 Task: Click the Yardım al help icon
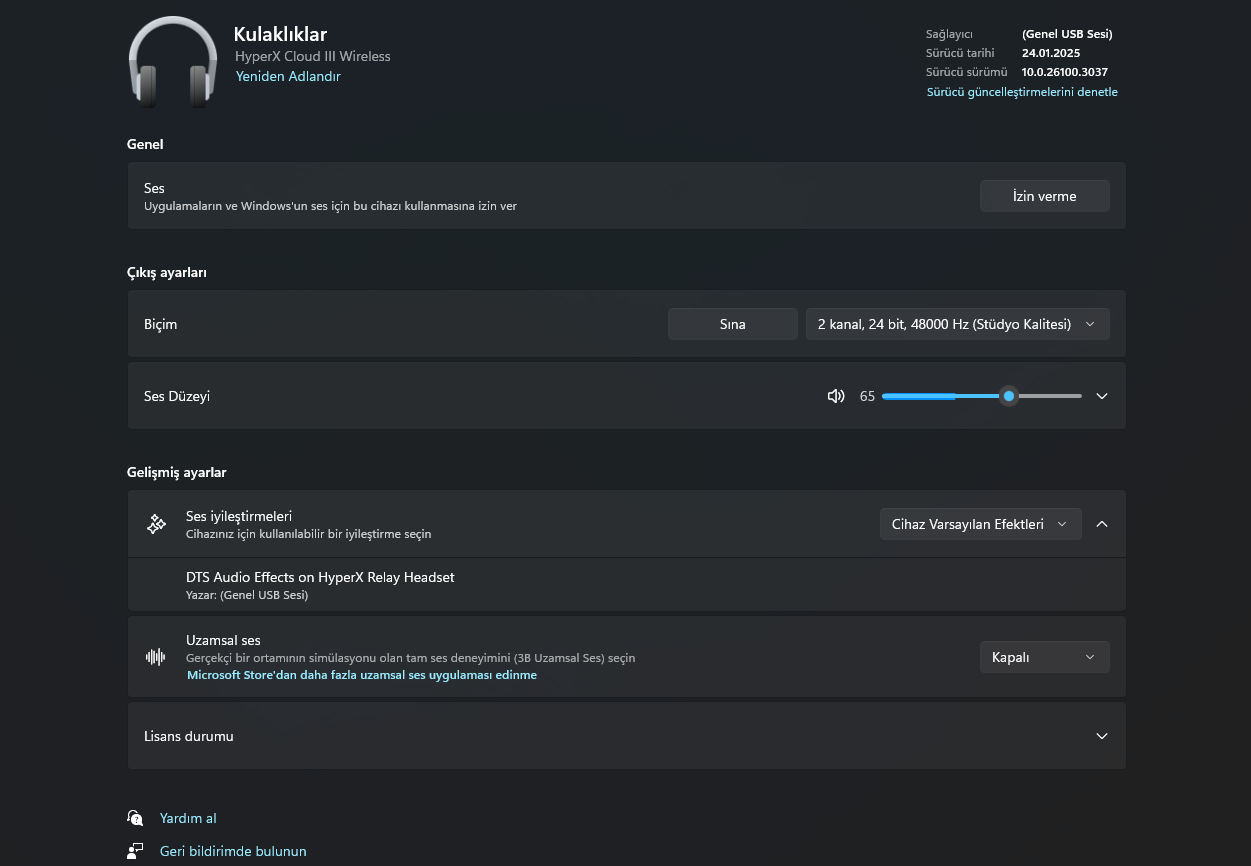point(135,818)
